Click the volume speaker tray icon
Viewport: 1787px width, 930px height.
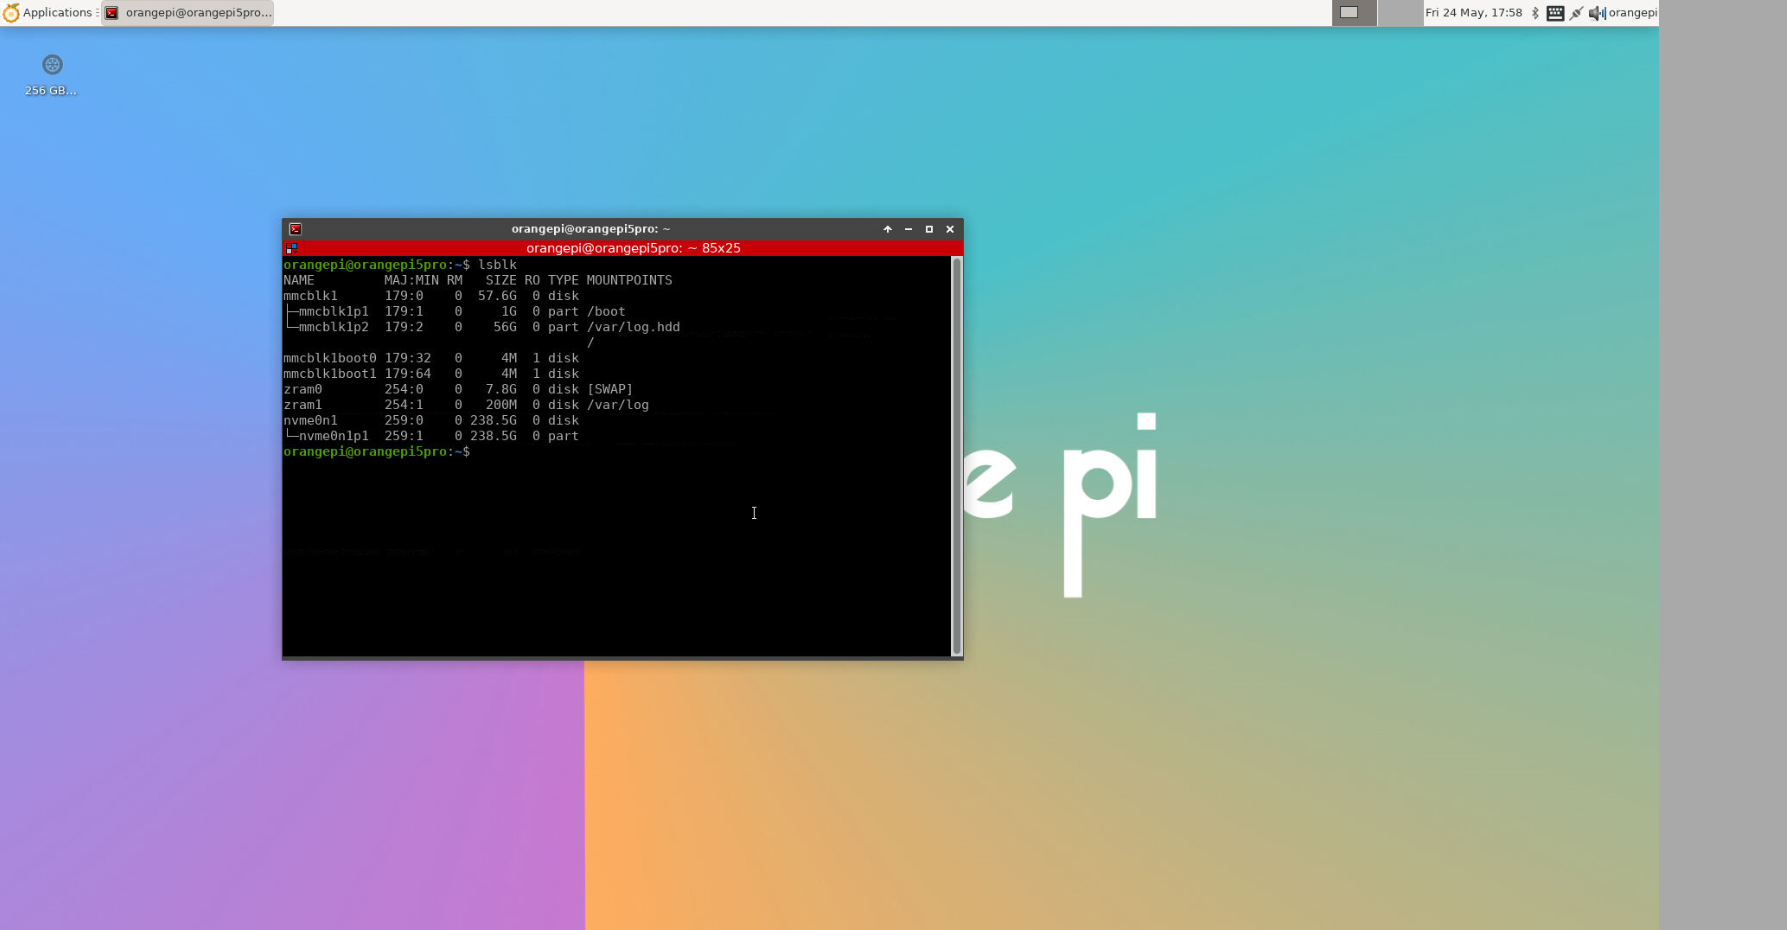[x=1597, y=13]
